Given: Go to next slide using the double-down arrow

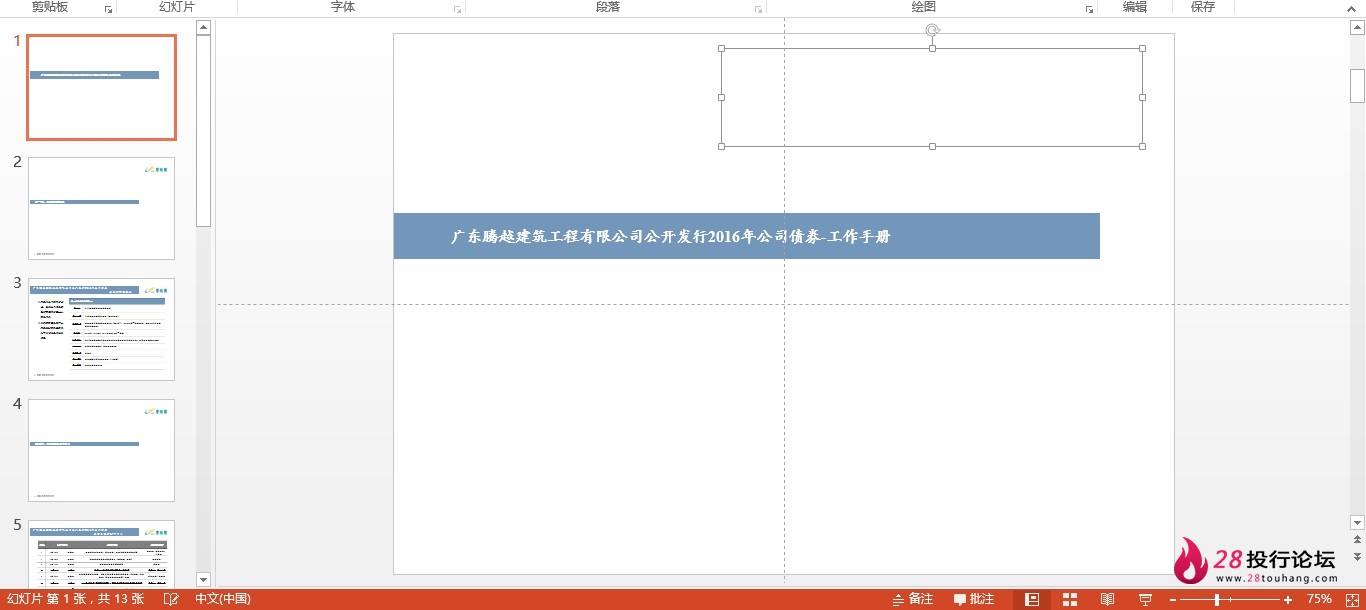Looking at the screenshot, I should tap(1357, 557).
